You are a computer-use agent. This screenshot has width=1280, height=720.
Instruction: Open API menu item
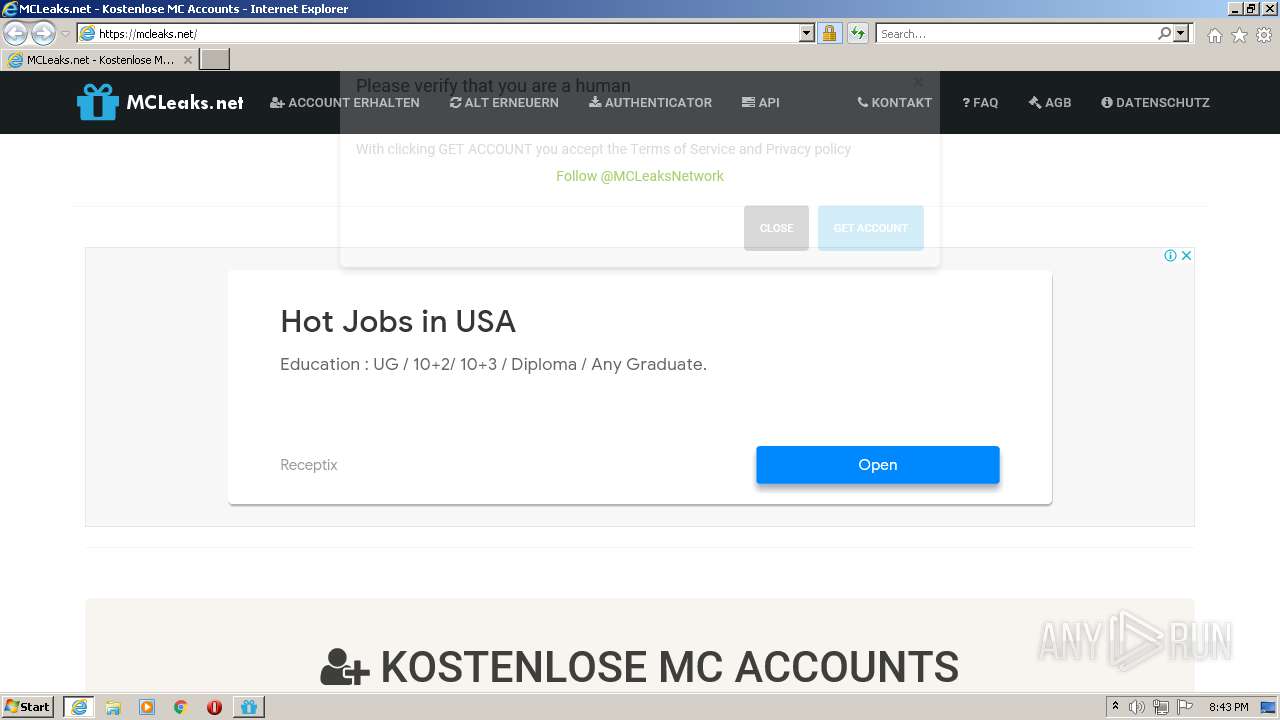761,102
